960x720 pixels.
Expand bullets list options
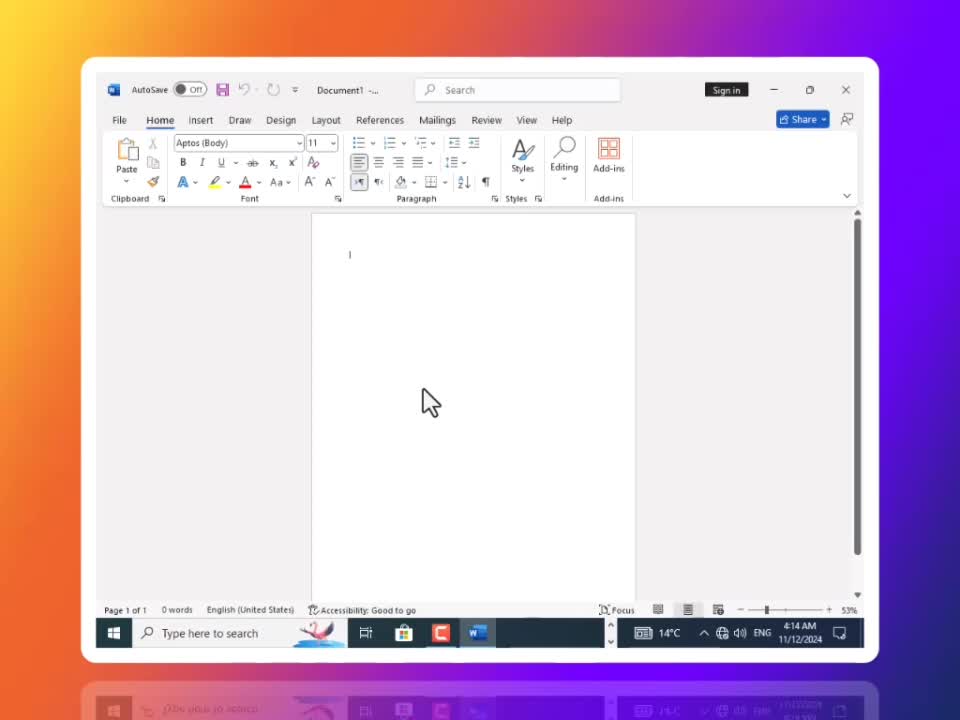coord(372,144)
